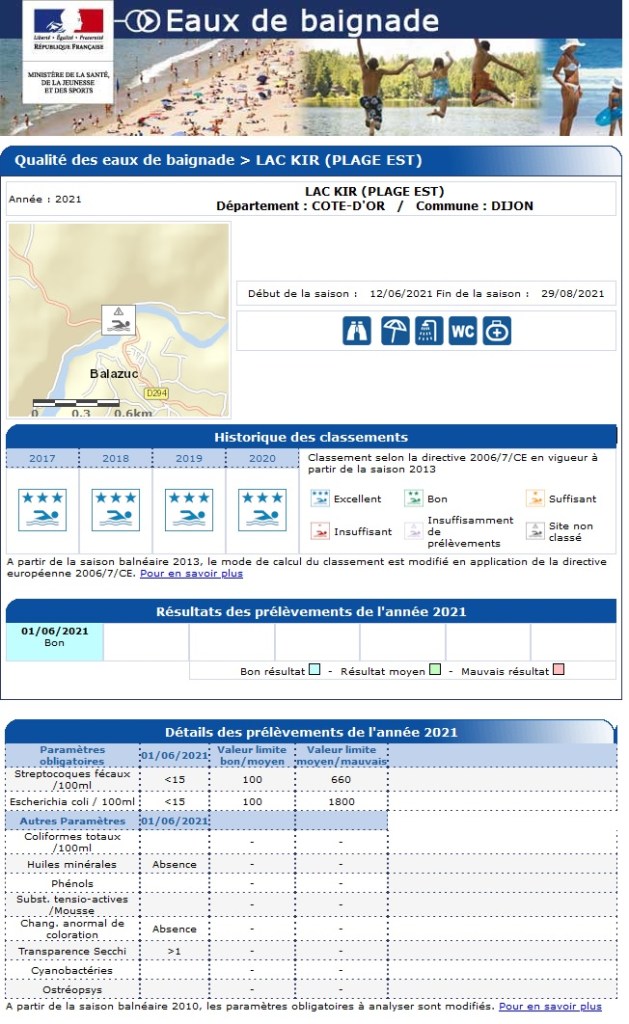Click the Balazuc location map
The height and width of the screenshot is (1024, 629).
pos(118,320)
